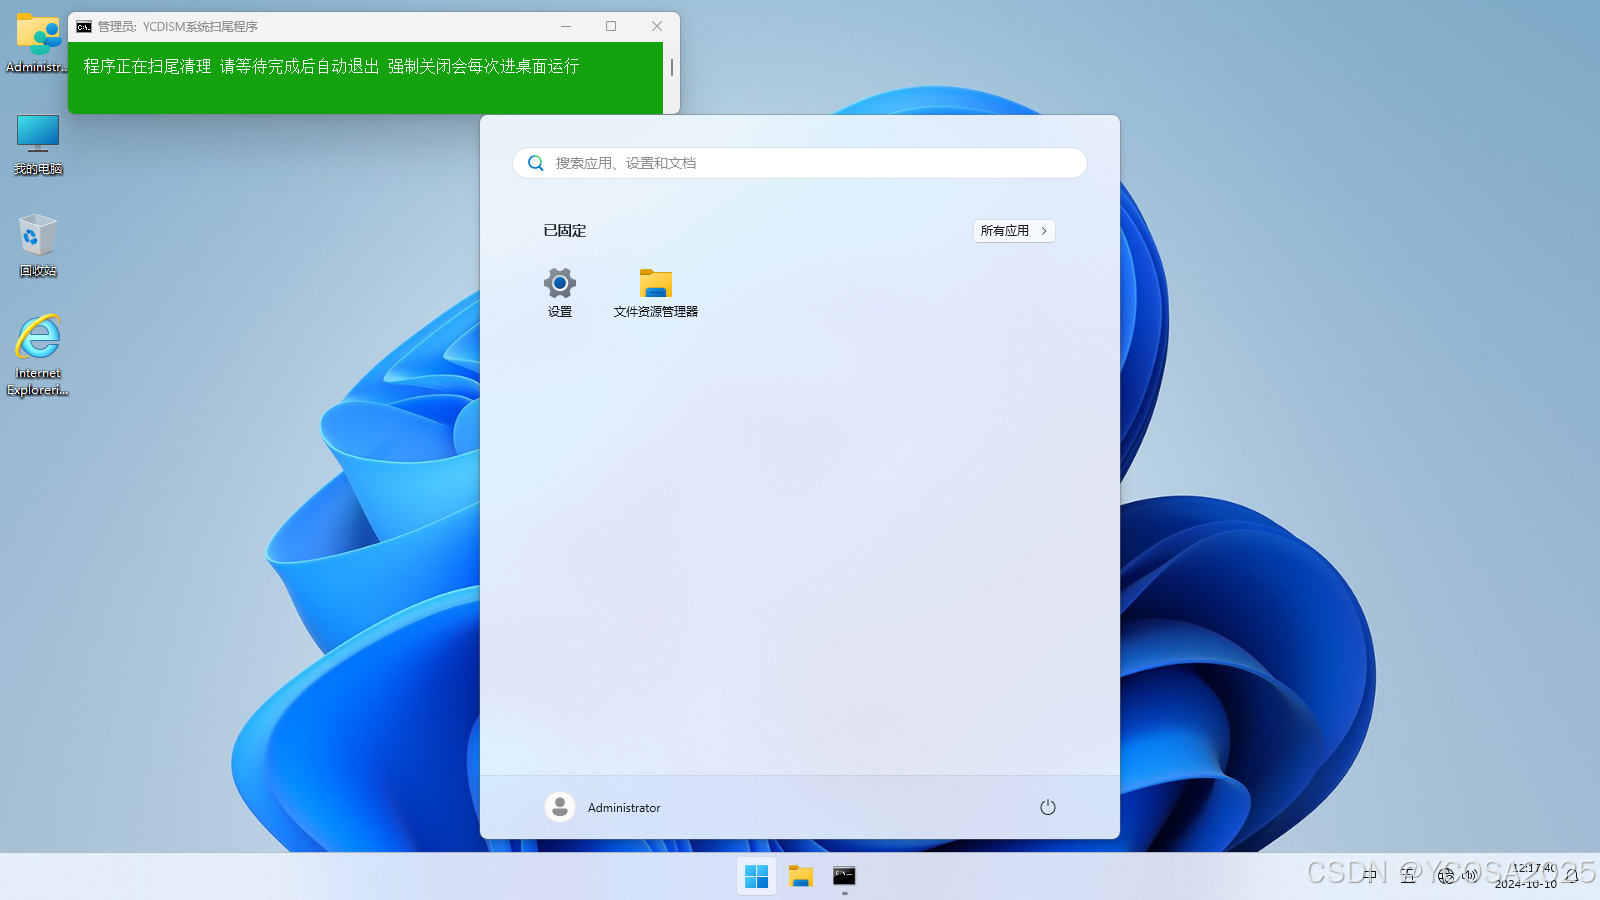
Task: Click the console title bar text YCDISM系统扫尾程序
Action: (x=200, y=27)
